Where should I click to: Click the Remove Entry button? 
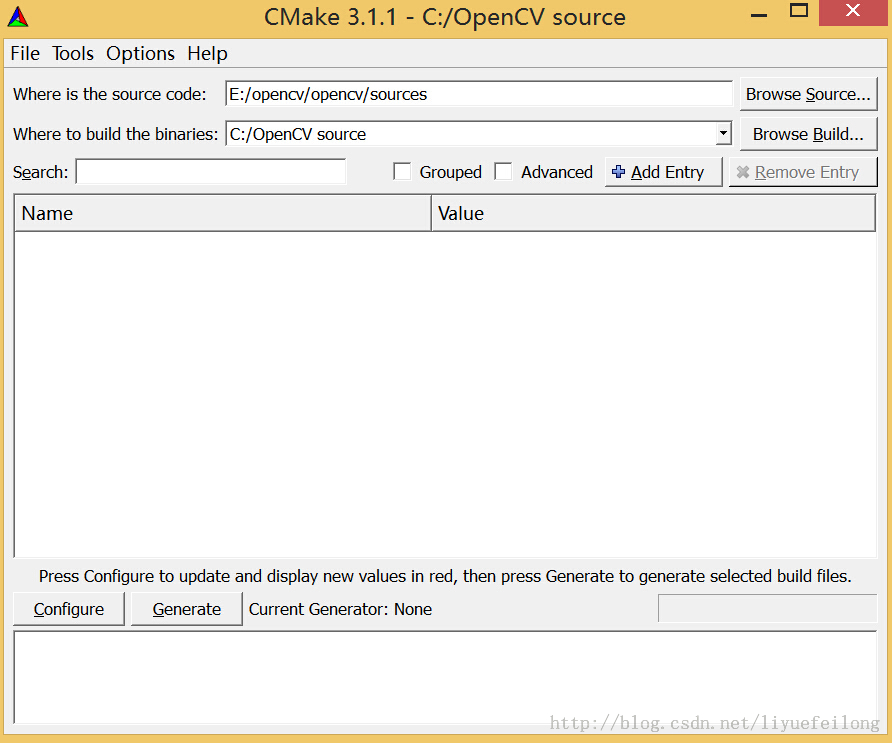(x=803, y=172)
